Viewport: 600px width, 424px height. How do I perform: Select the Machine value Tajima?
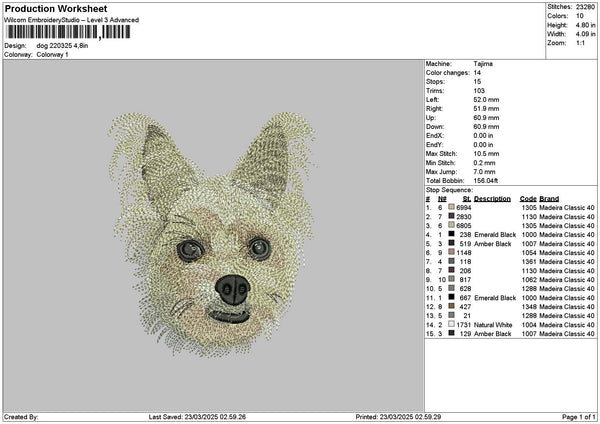483,64
